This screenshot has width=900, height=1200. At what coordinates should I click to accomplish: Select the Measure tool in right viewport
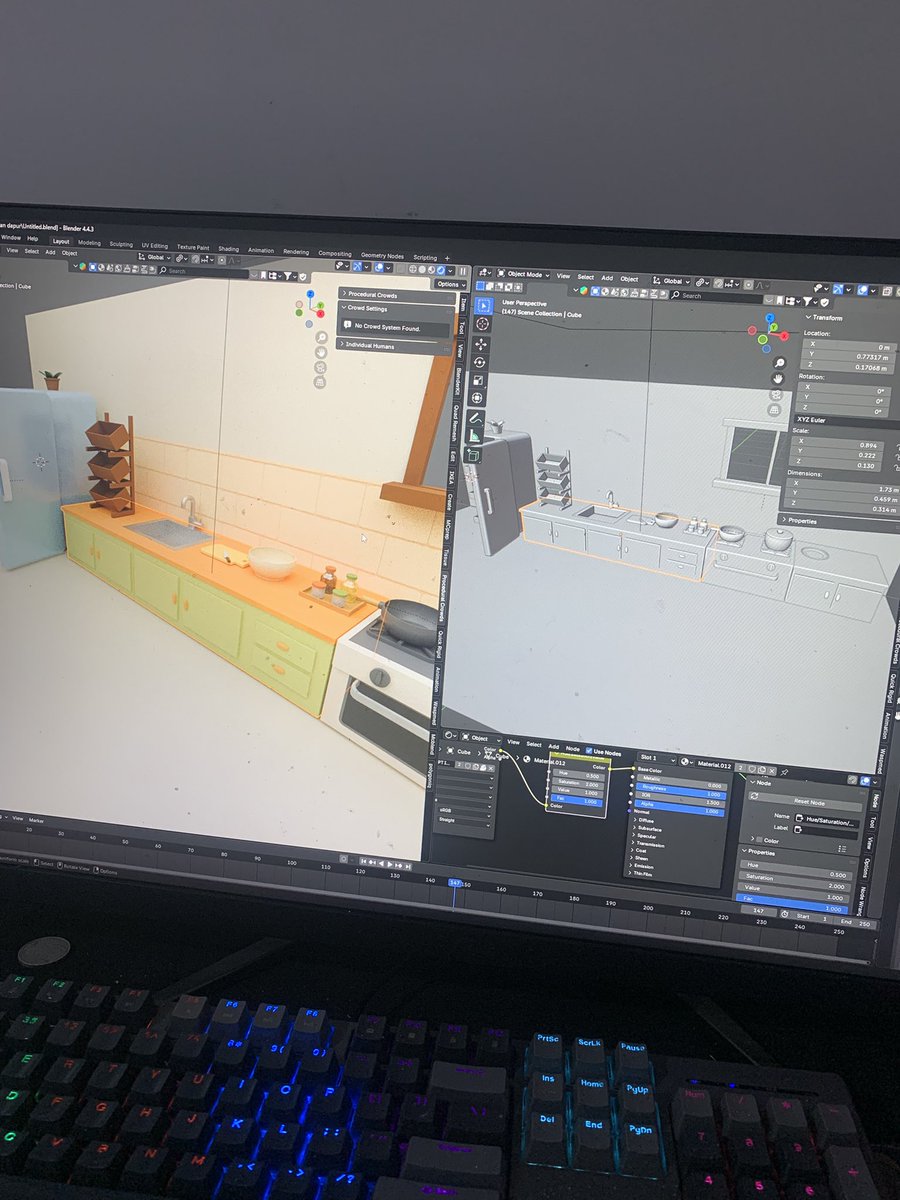476,437
